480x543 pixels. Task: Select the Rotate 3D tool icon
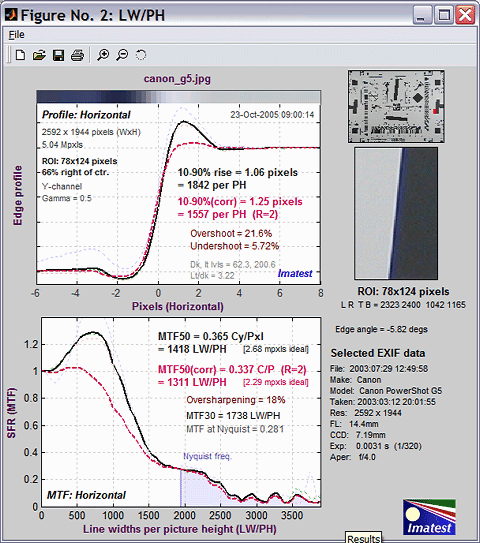click(x=141, y=55)
